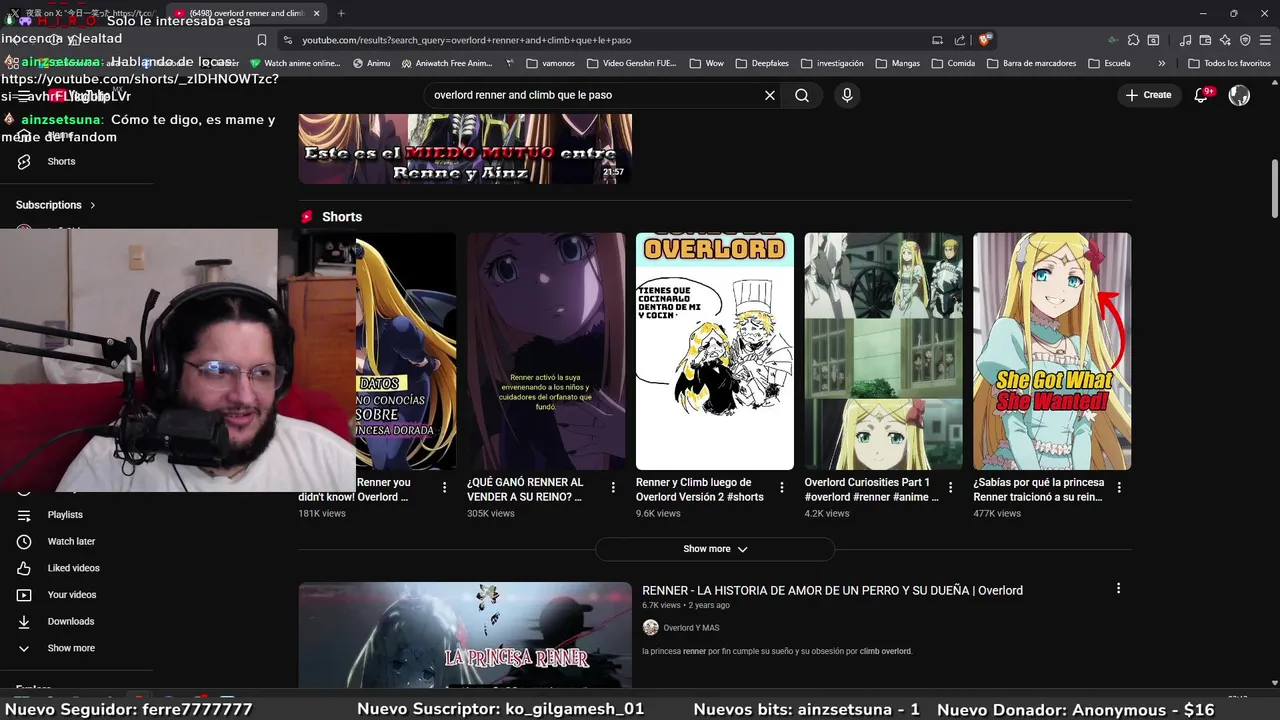
Task: Open 'Renner y Climb luego de Overlord' title
Action: pos(700,489)
